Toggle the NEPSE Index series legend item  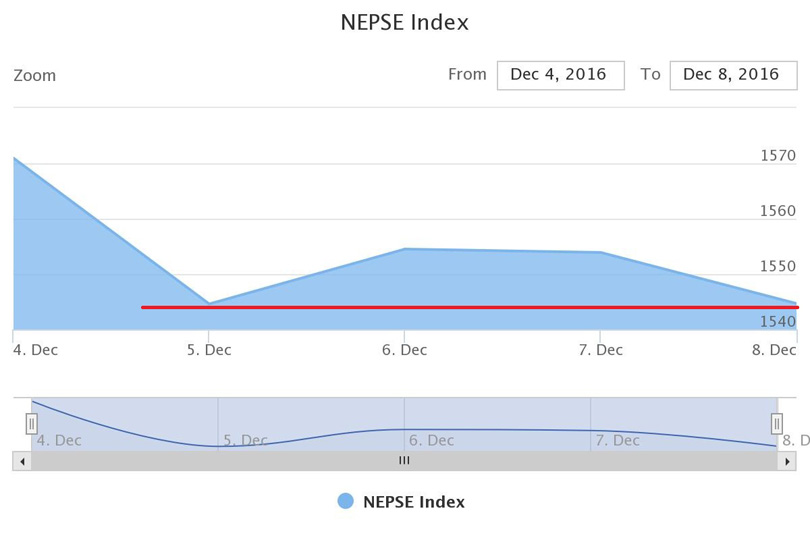pyautogui.click(x=401, y=501)
